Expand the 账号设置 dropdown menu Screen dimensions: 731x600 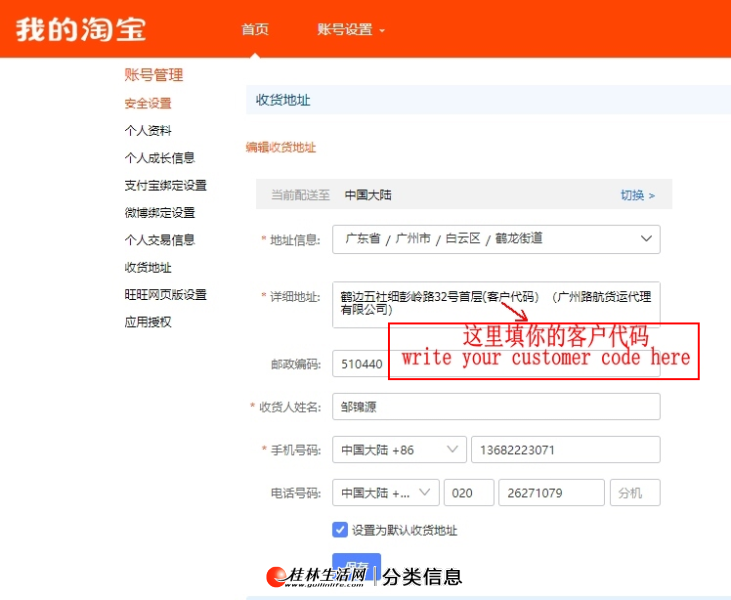(350, 30)
